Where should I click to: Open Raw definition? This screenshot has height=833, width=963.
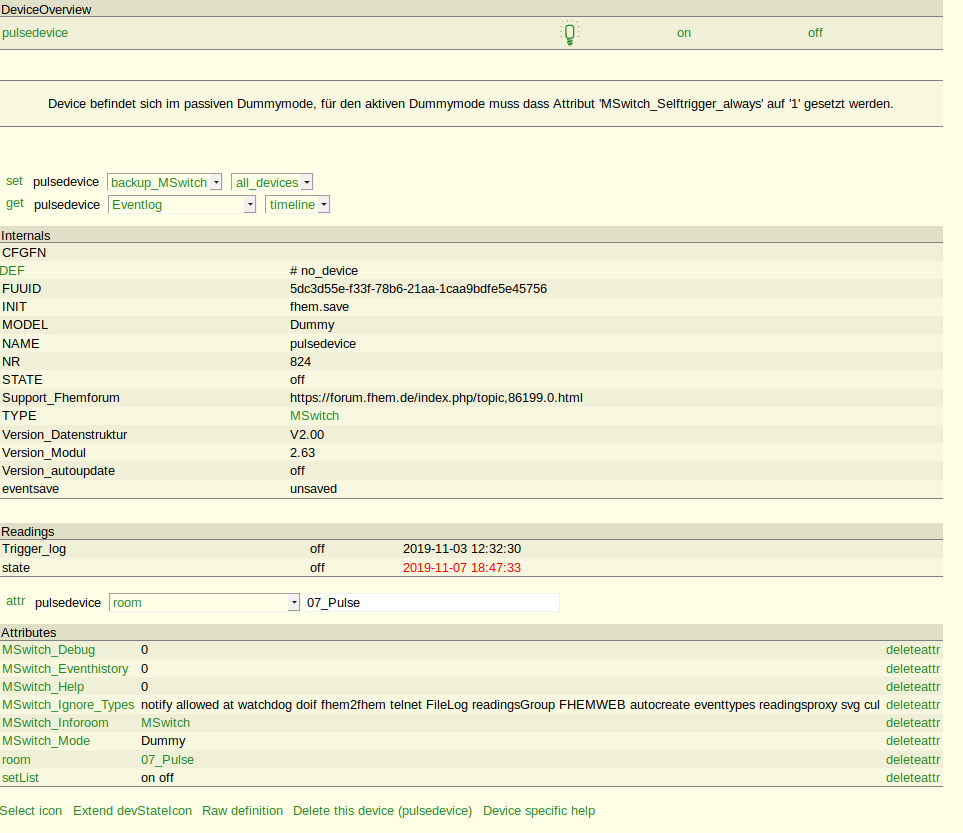point(243,811)
